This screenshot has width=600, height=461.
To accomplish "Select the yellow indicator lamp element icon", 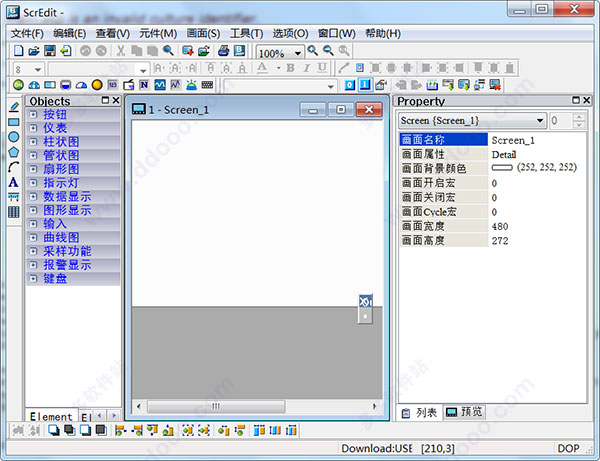I will 97,85.
